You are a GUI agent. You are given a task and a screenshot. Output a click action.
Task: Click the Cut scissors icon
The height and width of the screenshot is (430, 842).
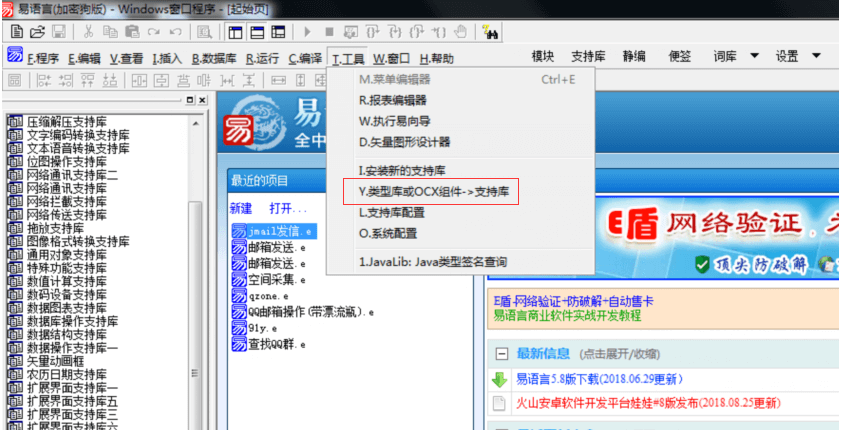coord(89,32)
